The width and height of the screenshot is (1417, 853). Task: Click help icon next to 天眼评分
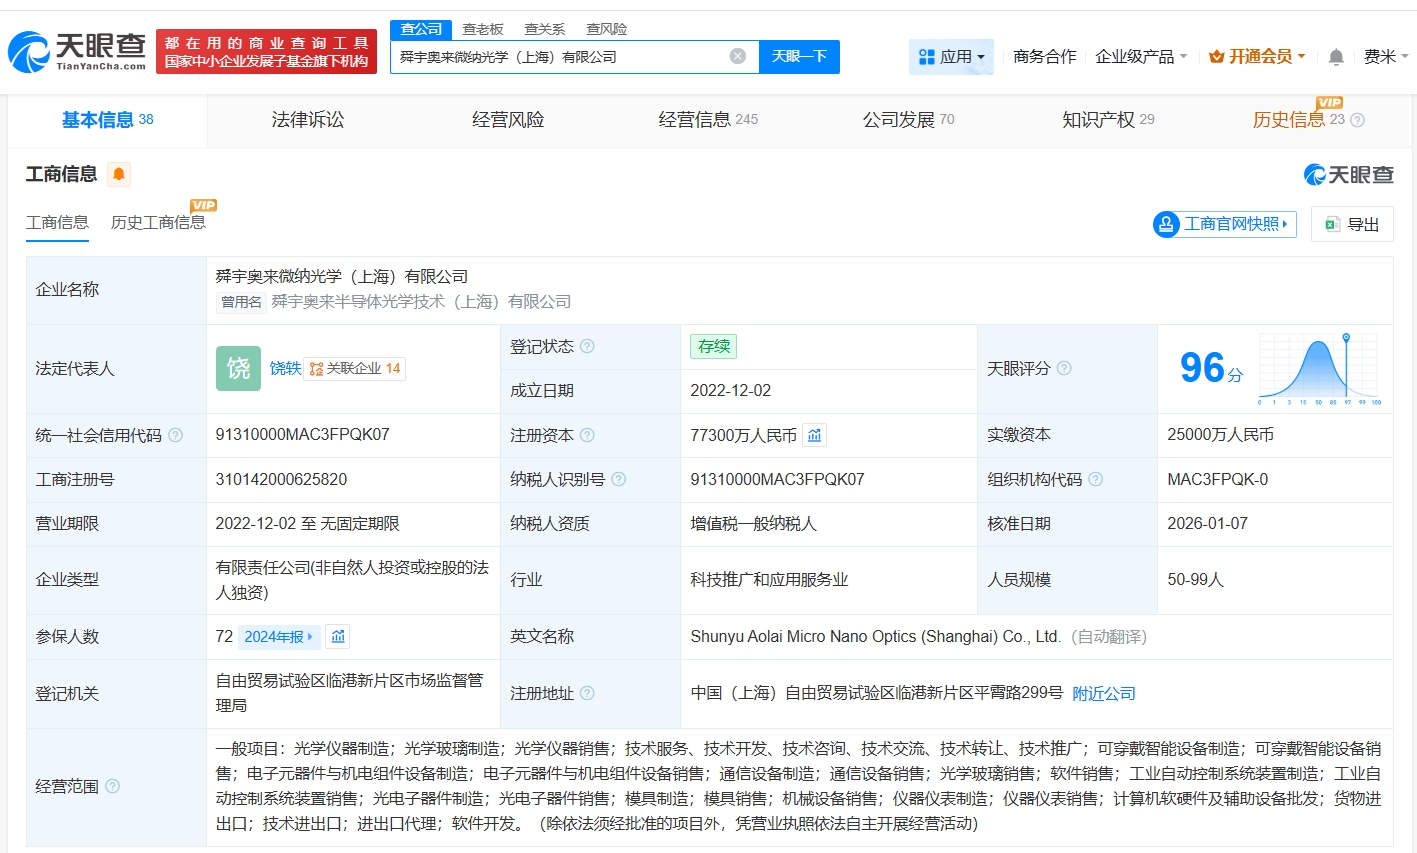click(1064, 368)
